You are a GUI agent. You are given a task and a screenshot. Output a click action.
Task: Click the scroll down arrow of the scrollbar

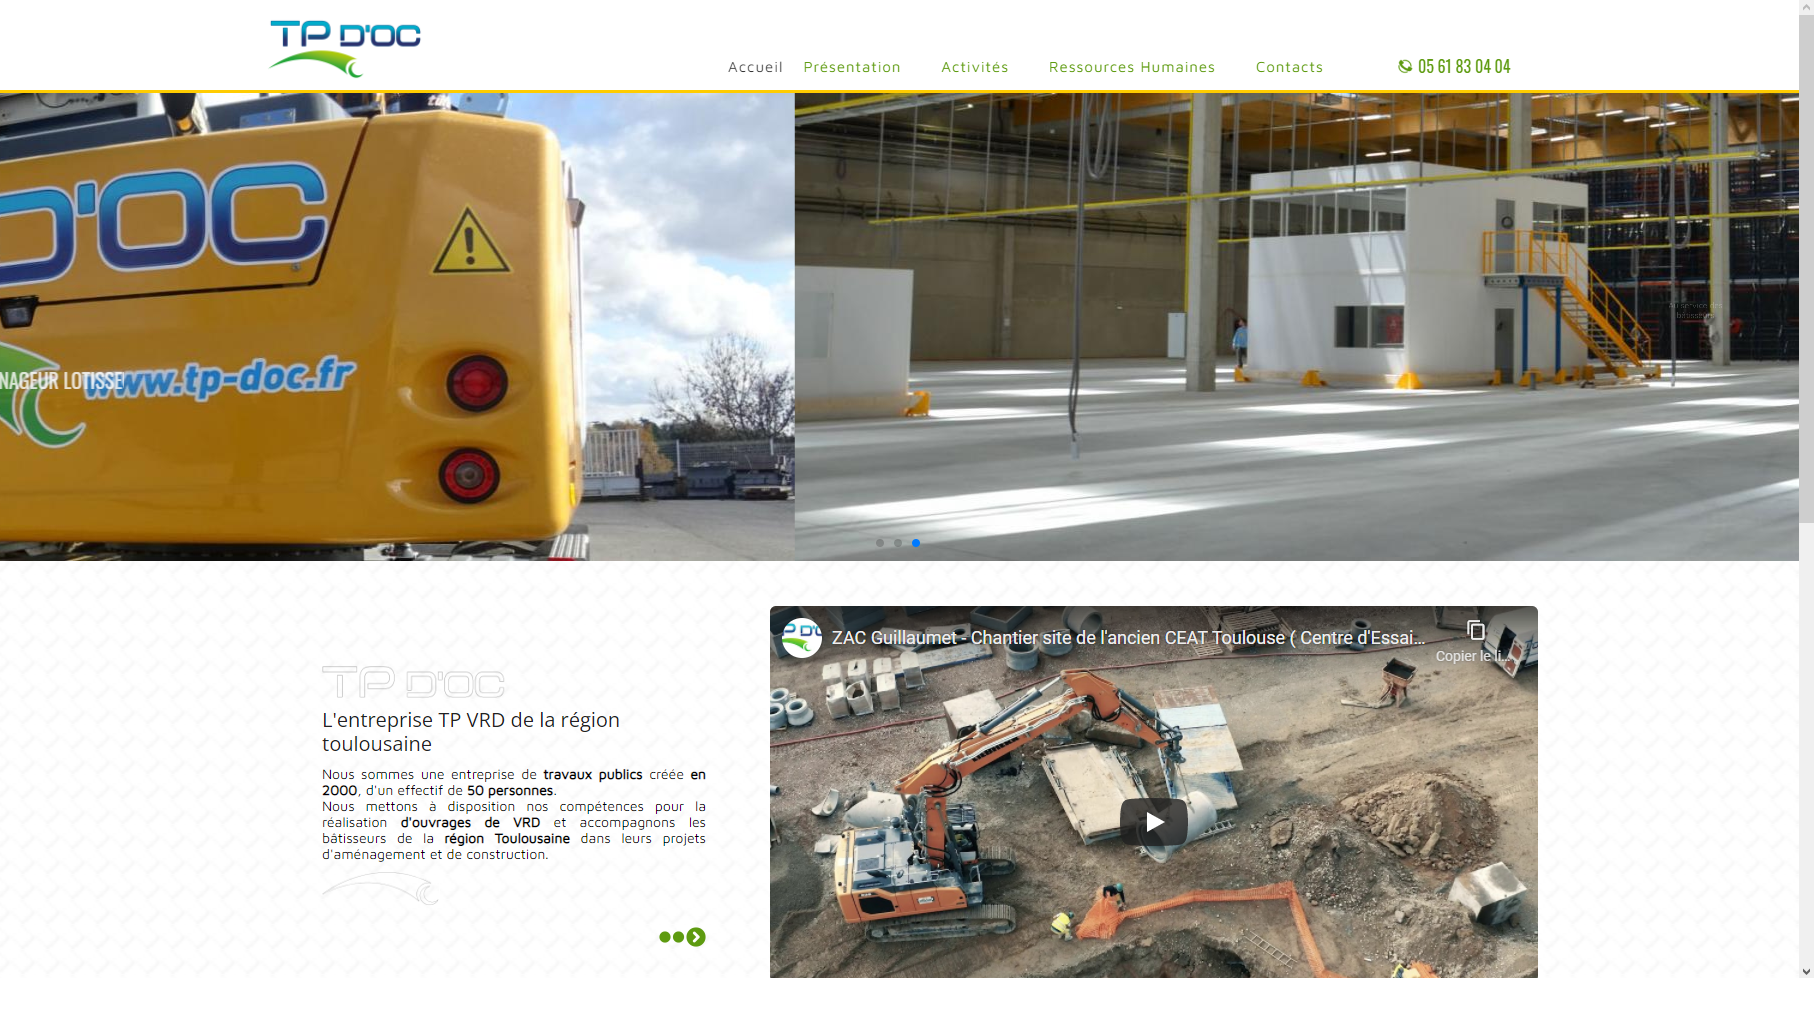[x=1806, y=970]
